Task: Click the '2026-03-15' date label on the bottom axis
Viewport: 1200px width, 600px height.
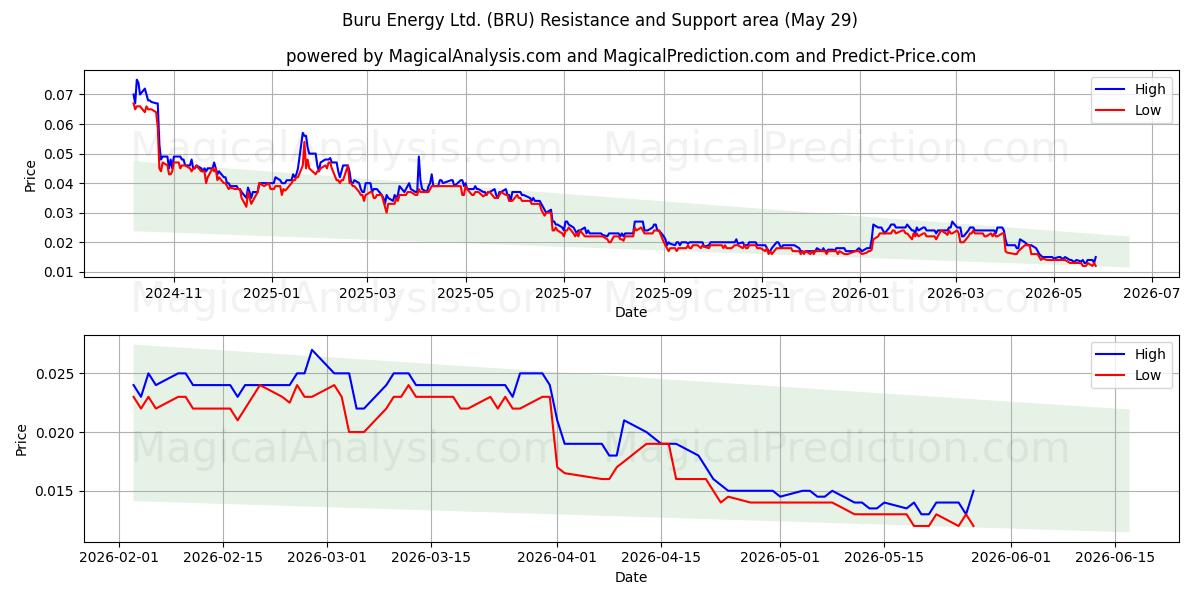Action: point(431,558)
